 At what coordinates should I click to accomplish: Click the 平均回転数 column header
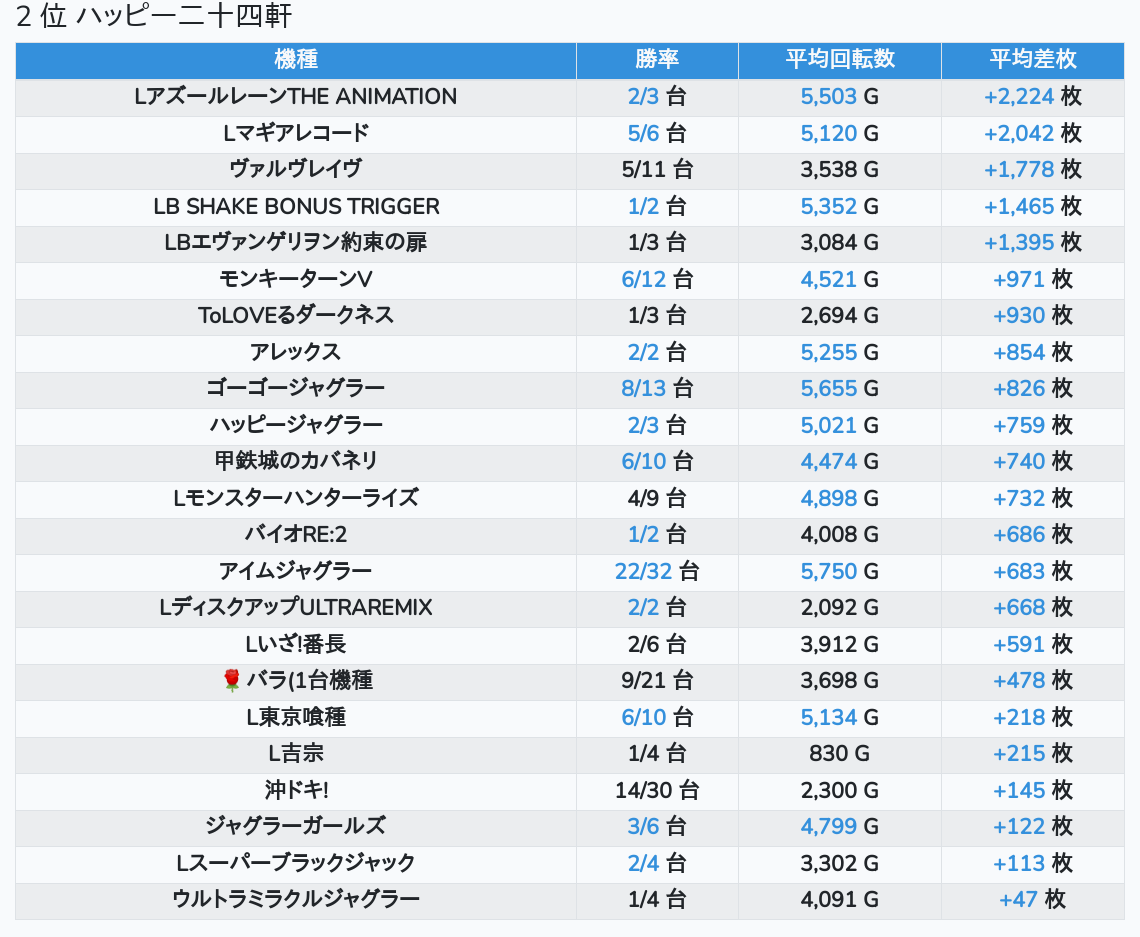tap(839, 59)
